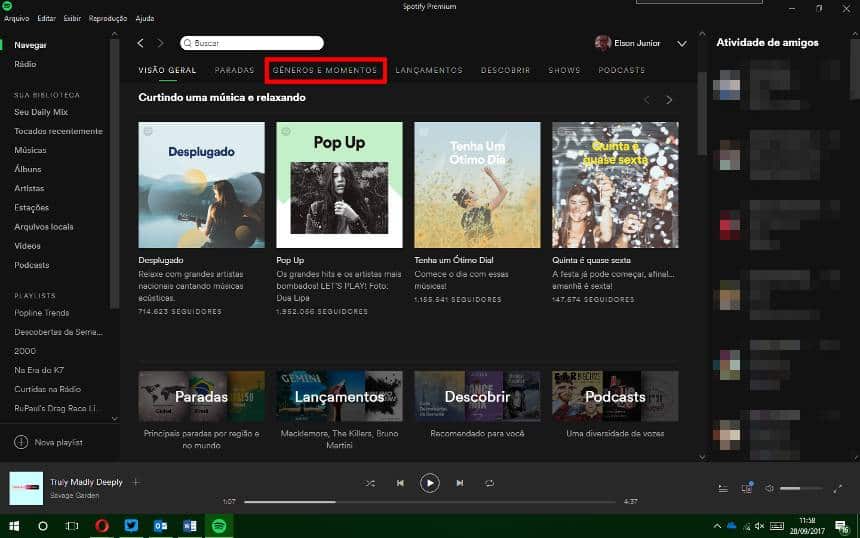Skip to next track
This screenshot has width=860, height=538.
coord(460,483)
